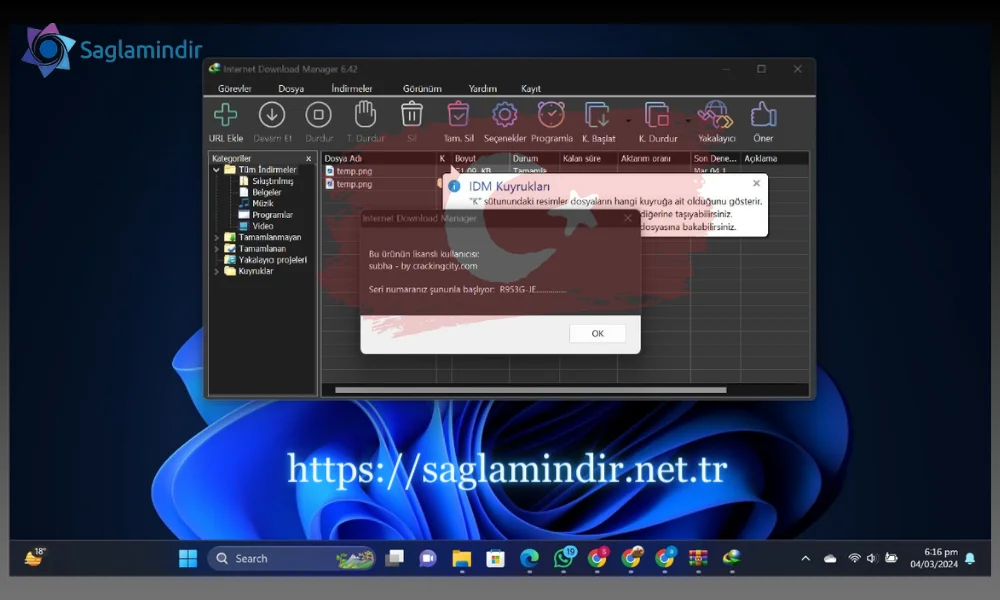The image size is (1000, 600).
Task: Open the Kayıt menu
Action: (531, 89)
